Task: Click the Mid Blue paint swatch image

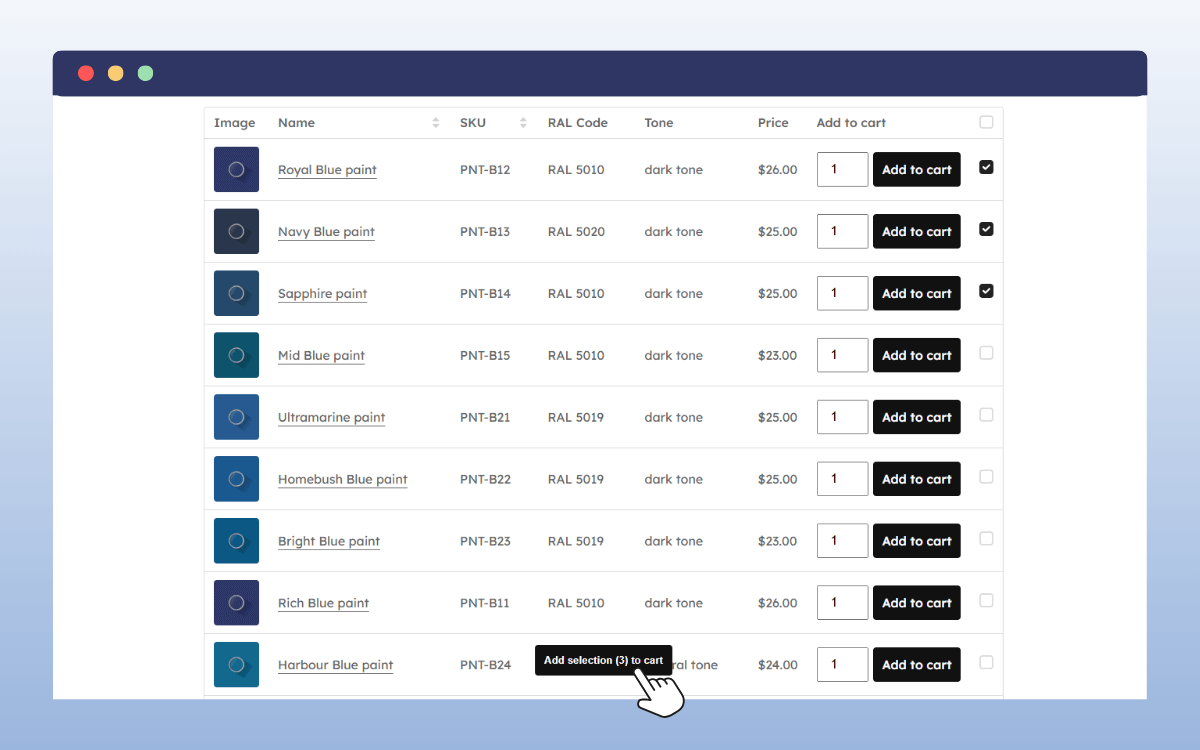Action: 236,355
